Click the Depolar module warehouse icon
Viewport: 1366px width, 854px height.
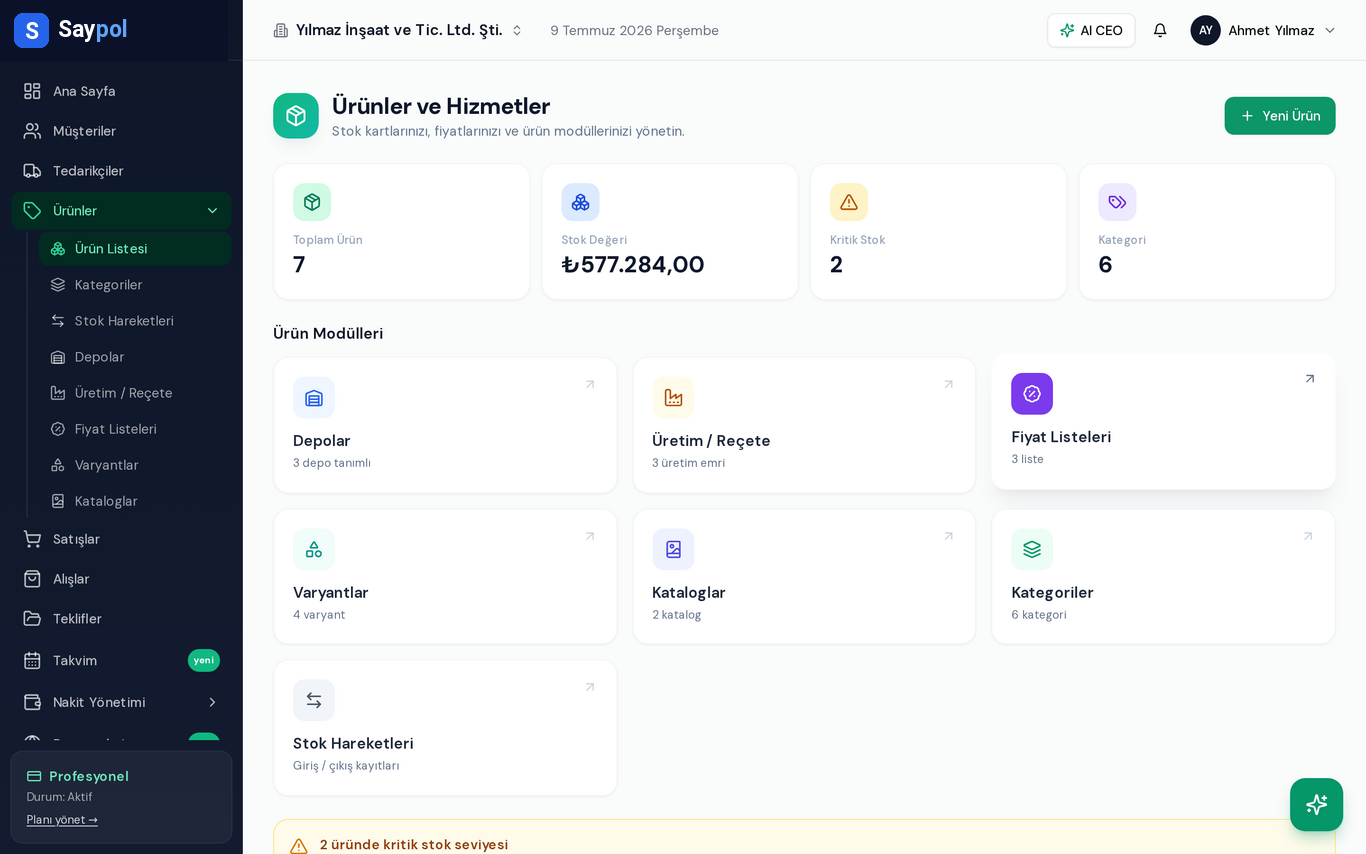(314, 398)
